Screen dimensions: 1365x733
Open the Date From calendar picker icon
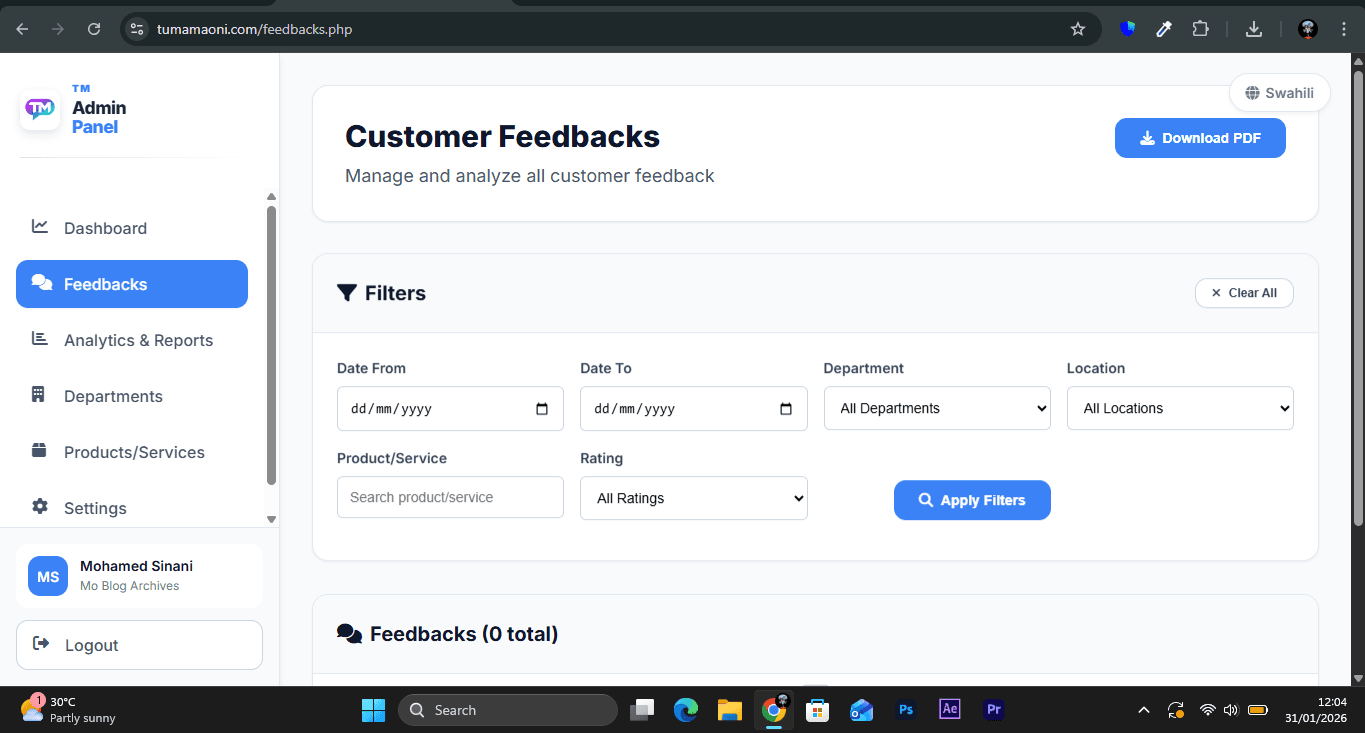tap(541, 408)
